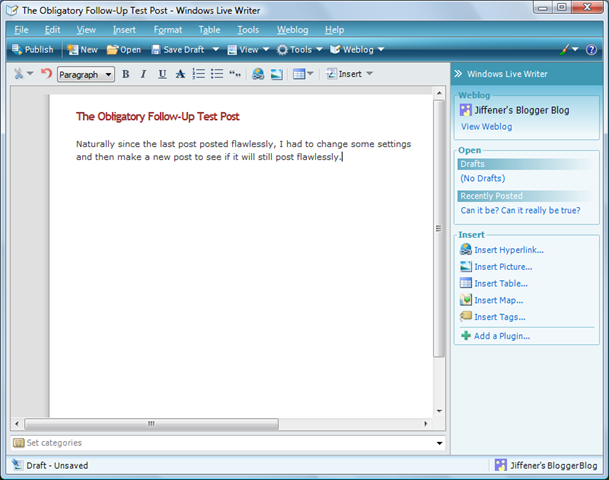This screenshot has width=609, height=480.
Task: Click the Cut scissors icon
Action: [18, 74]
